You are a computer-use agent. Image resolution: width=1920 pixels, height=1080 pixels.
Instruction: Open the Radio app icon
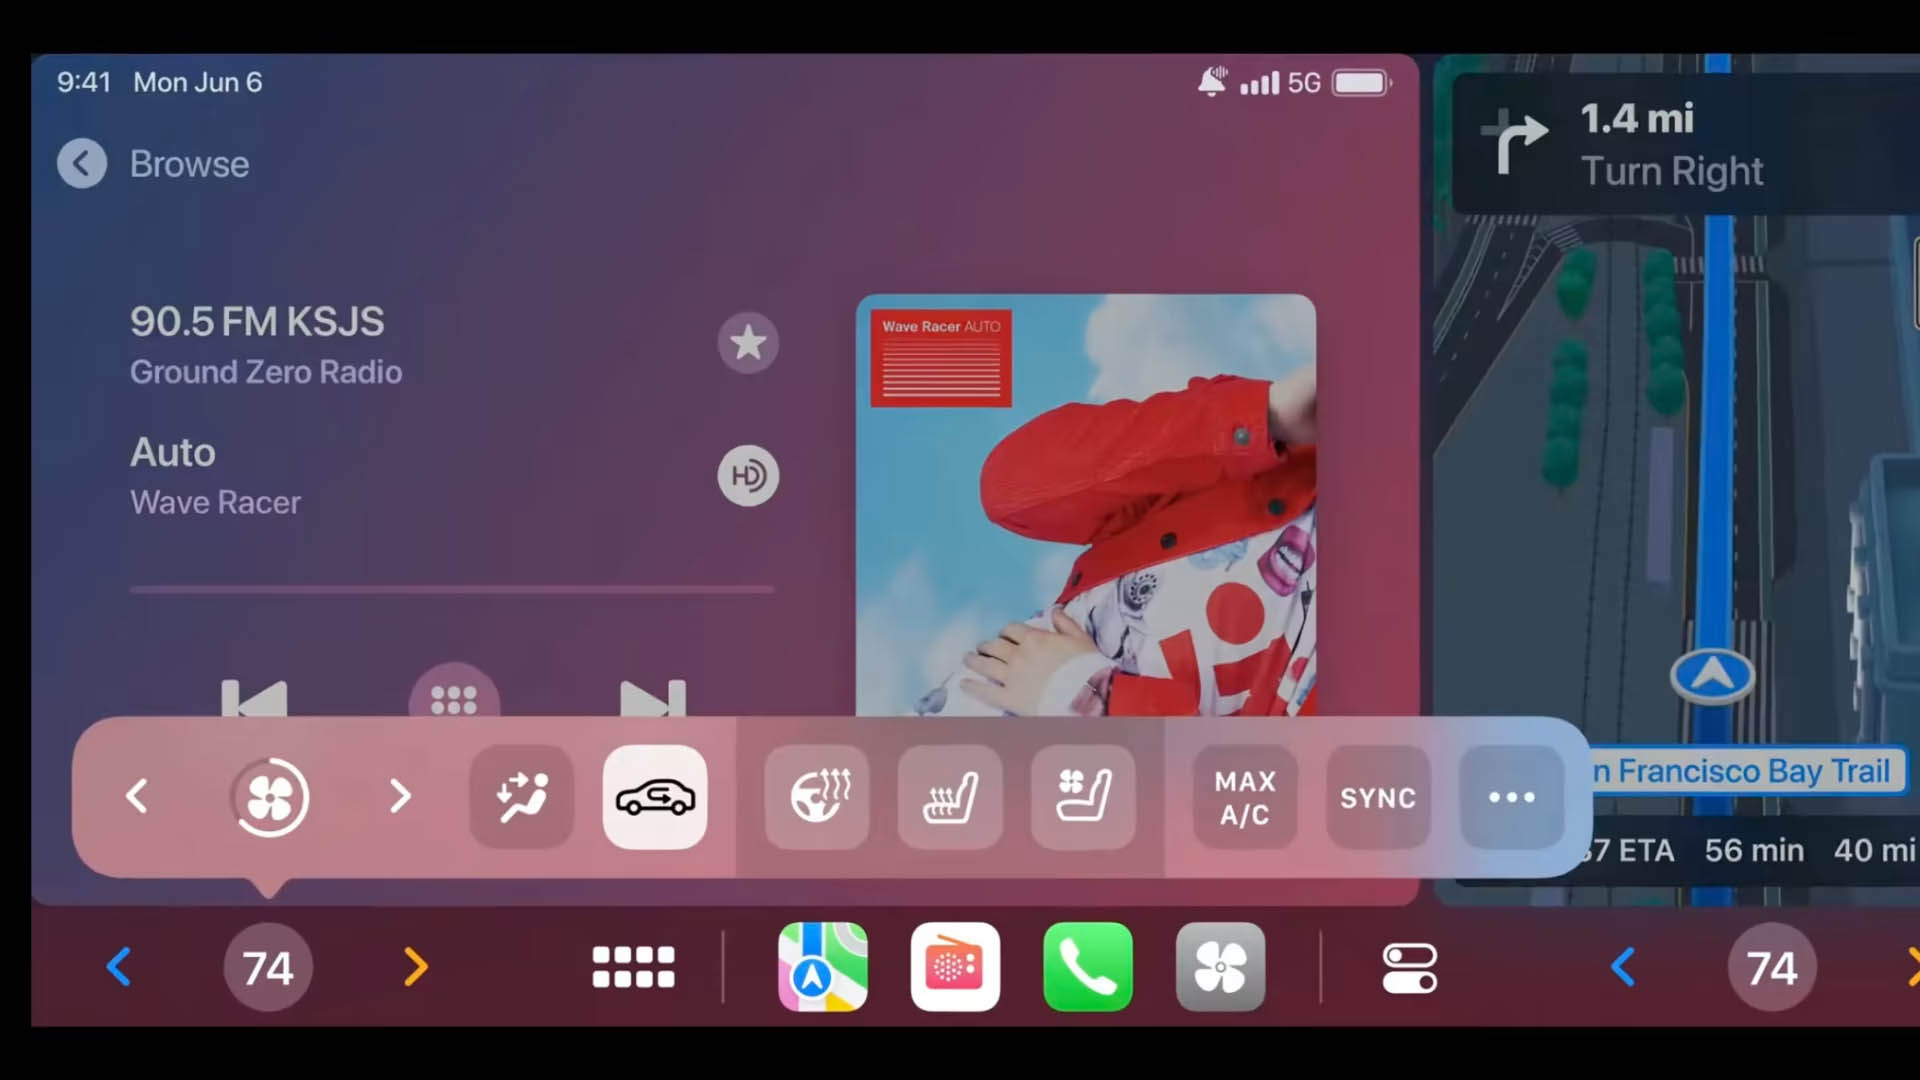point(955,967)
